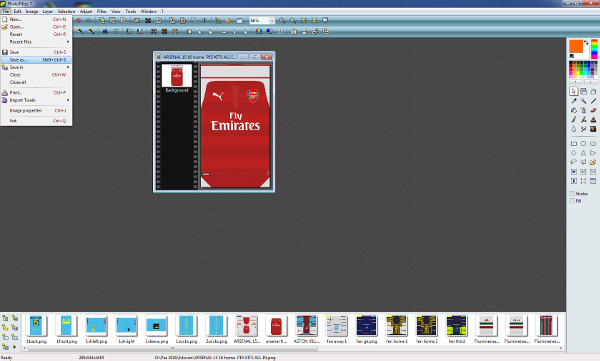
Task: Select Image properties menu entry
Action: [36, 111]
